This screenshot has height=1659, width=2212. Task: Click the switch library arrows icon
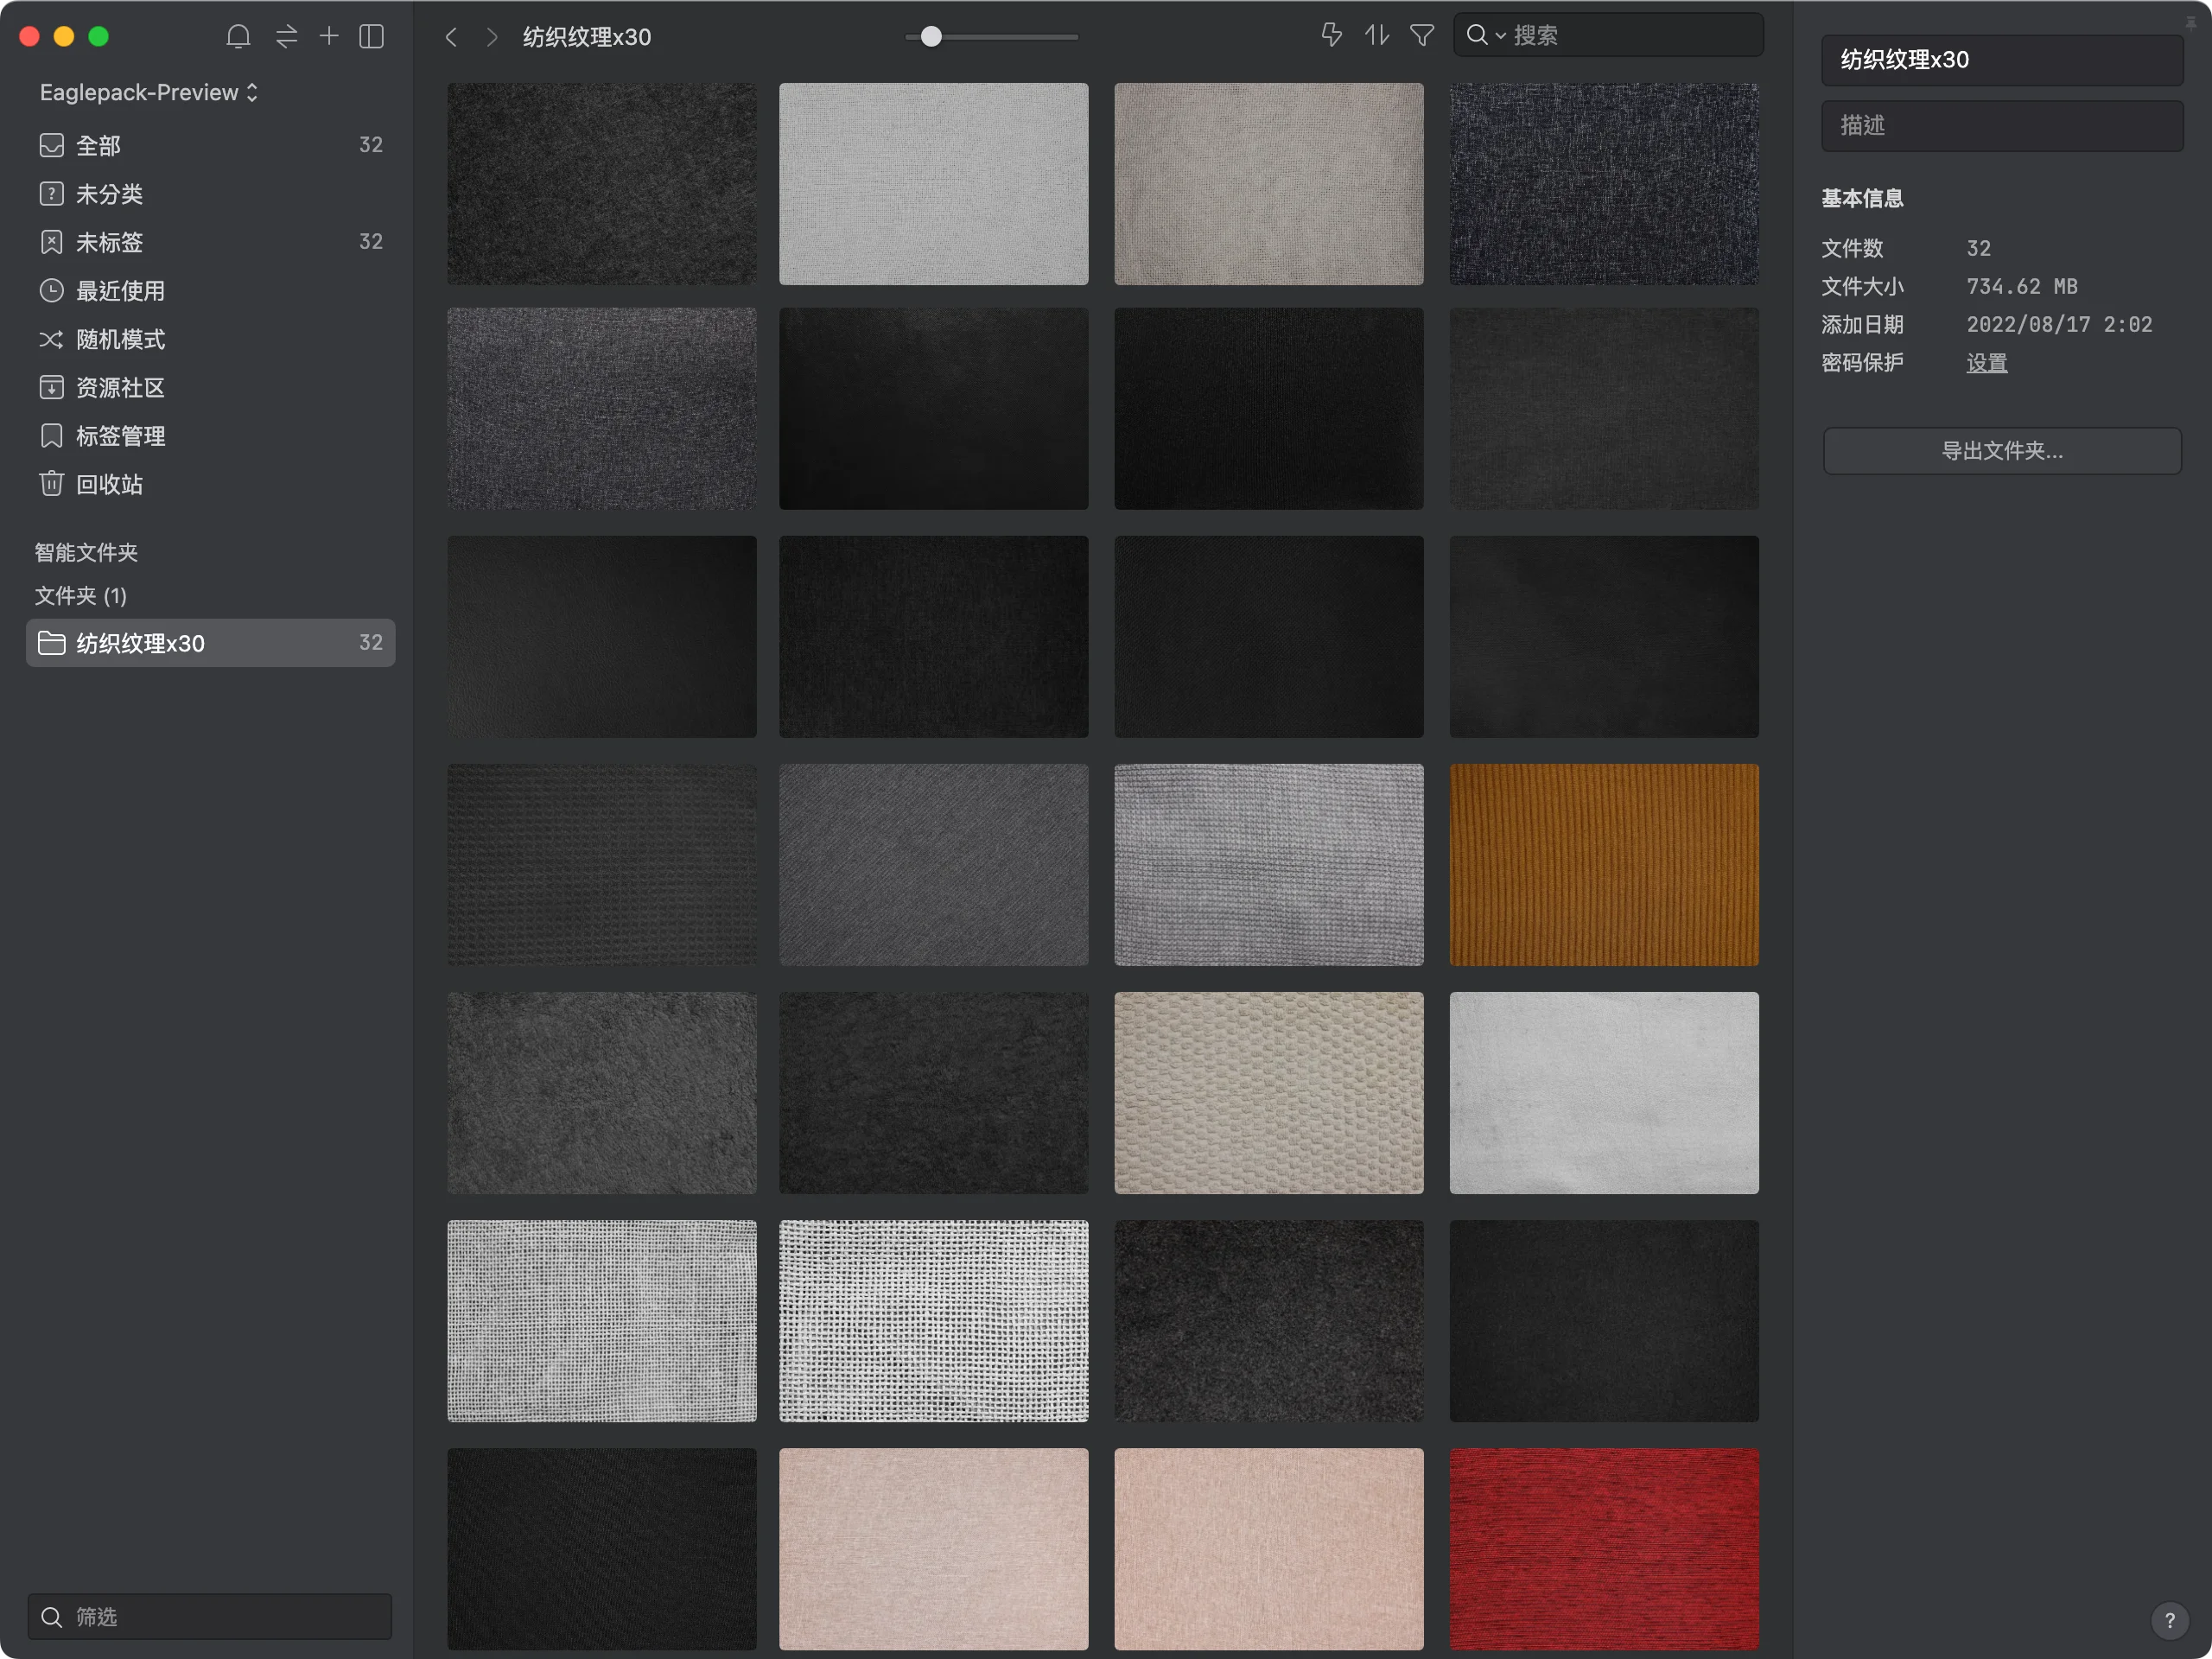[x=286, y=37]
